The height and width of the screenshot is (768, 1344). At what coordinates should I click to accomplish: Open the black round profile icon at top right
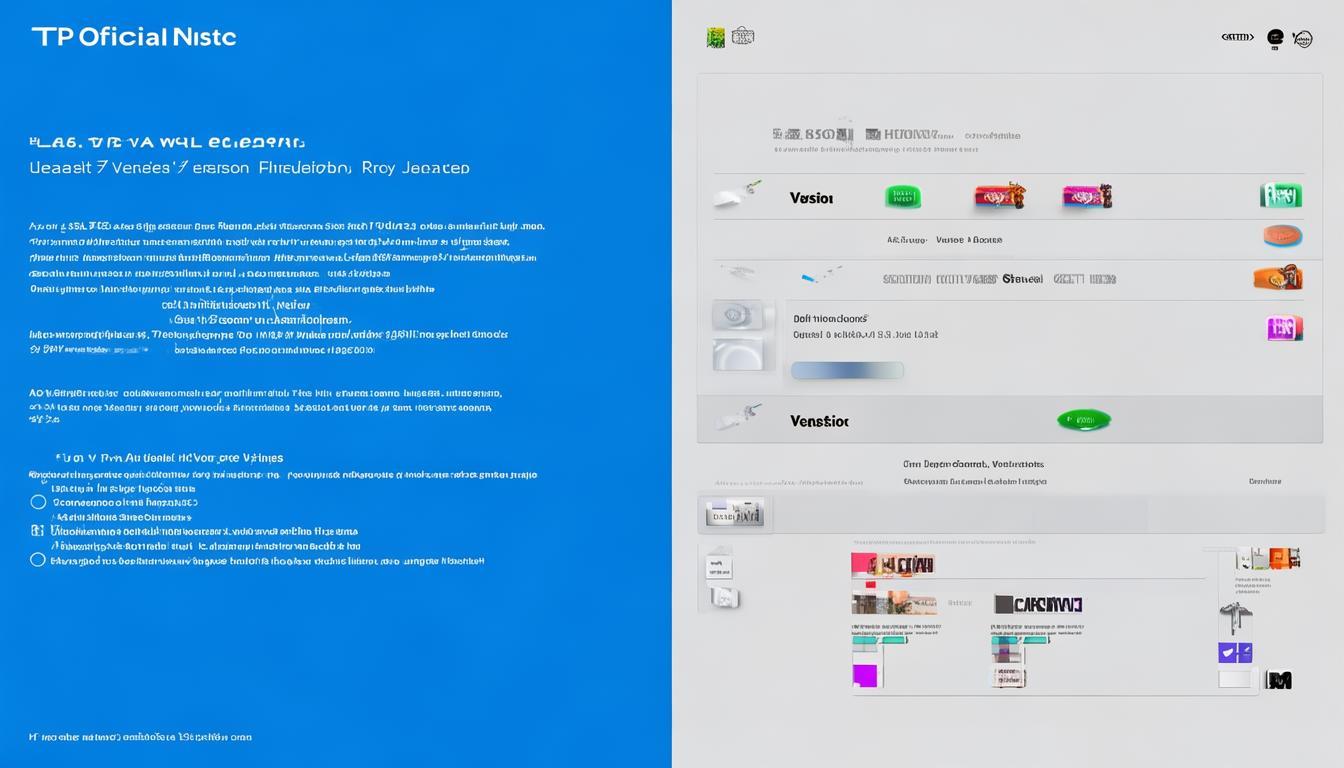pyautogui.click(x=1275, y=38)
